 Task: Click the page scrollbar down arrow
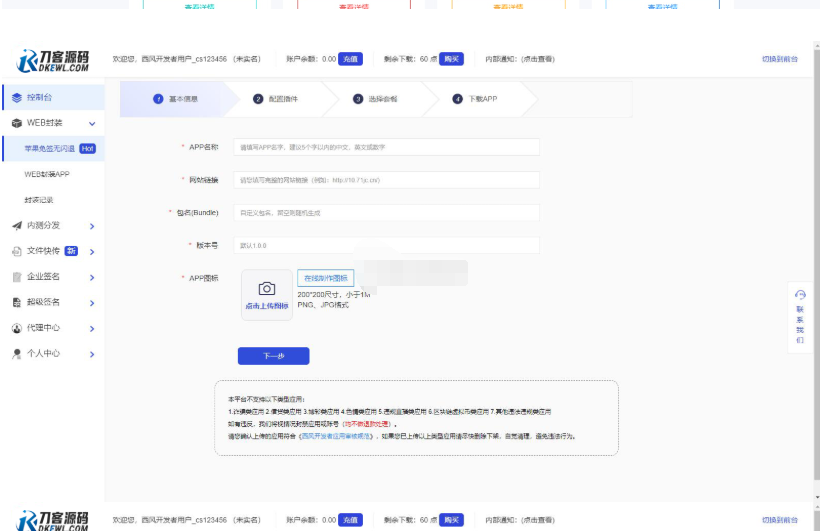[817, 498]
